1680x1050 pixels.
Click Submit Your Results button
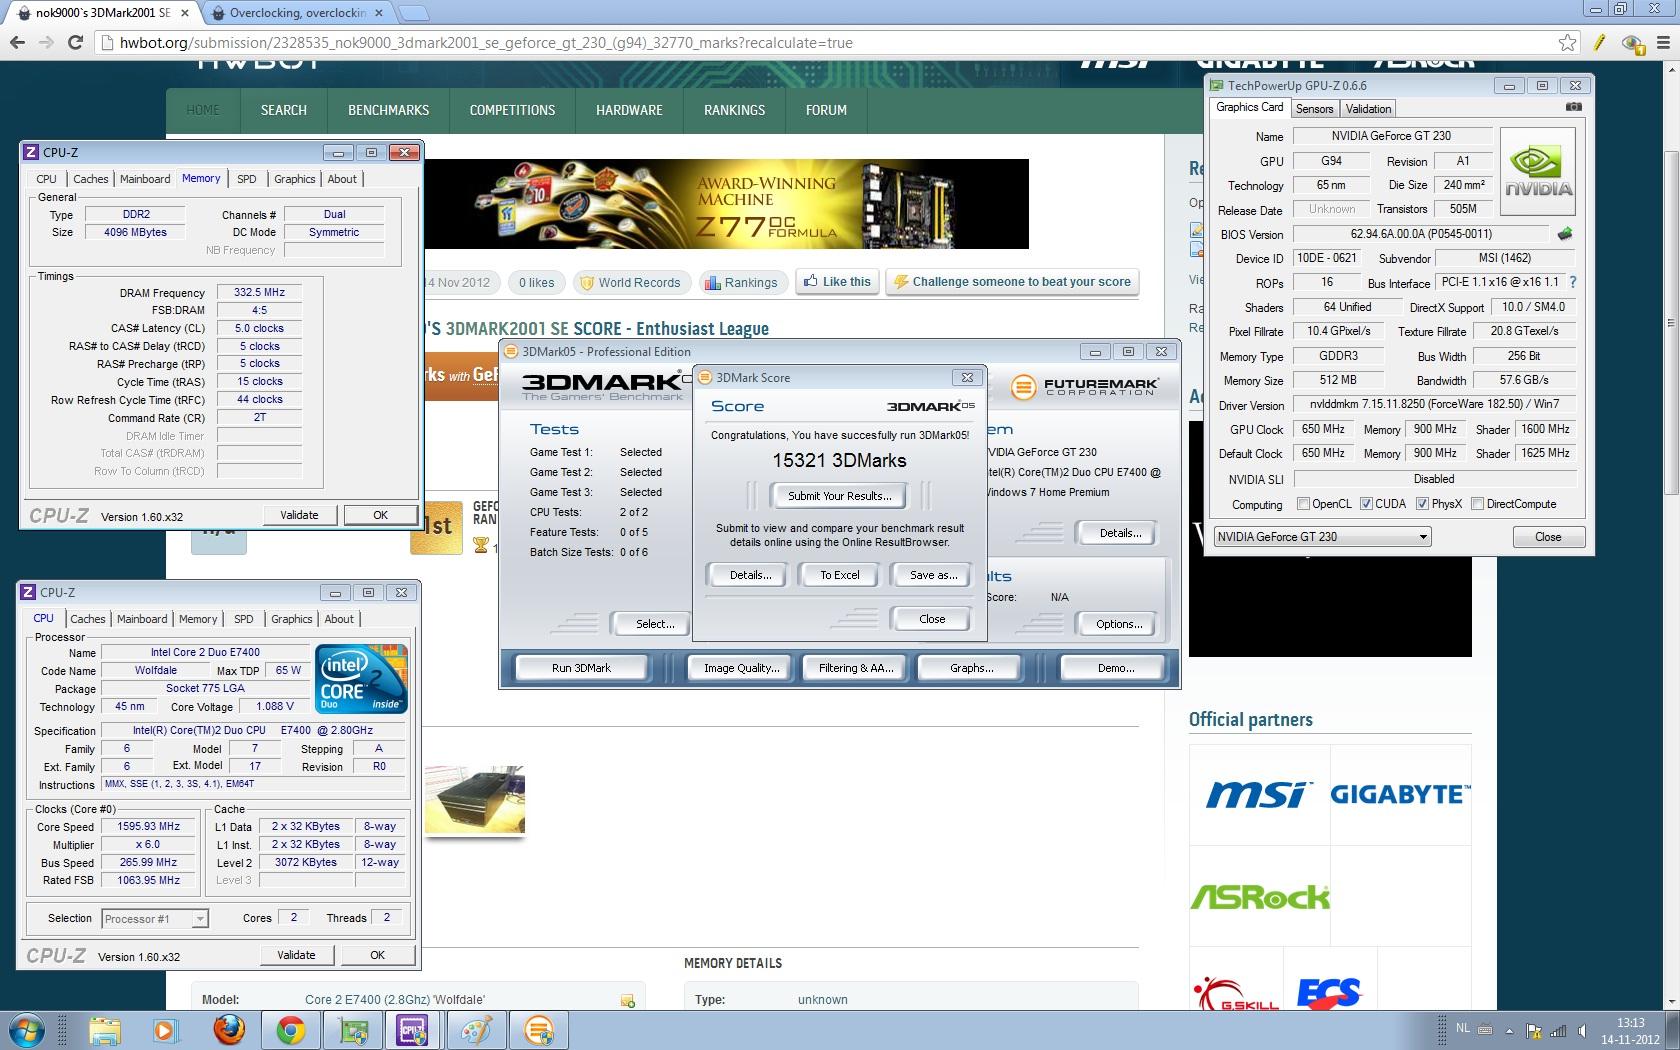coord(840,496)
